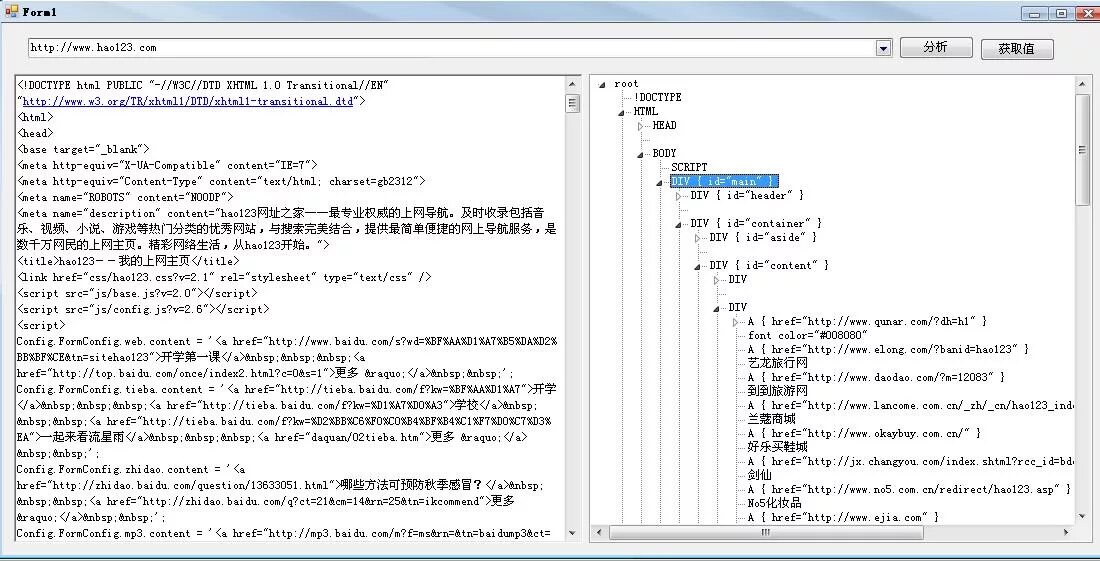Click the <title>hao123 source line
The height and width of the screenshot is (561, 1100).
[x=128, y=261]
